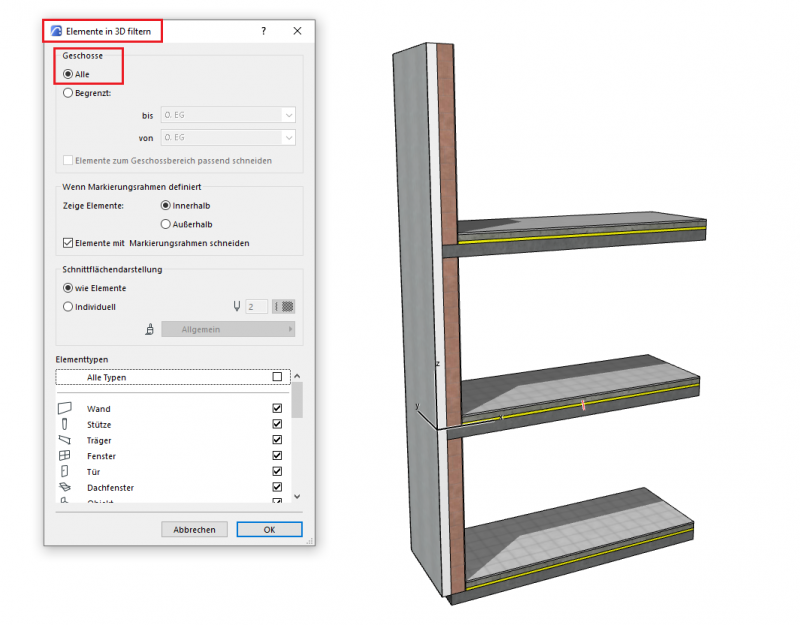Click the Tür door icon
Viewport: 800px width, 625px height.
click(65, 471)
